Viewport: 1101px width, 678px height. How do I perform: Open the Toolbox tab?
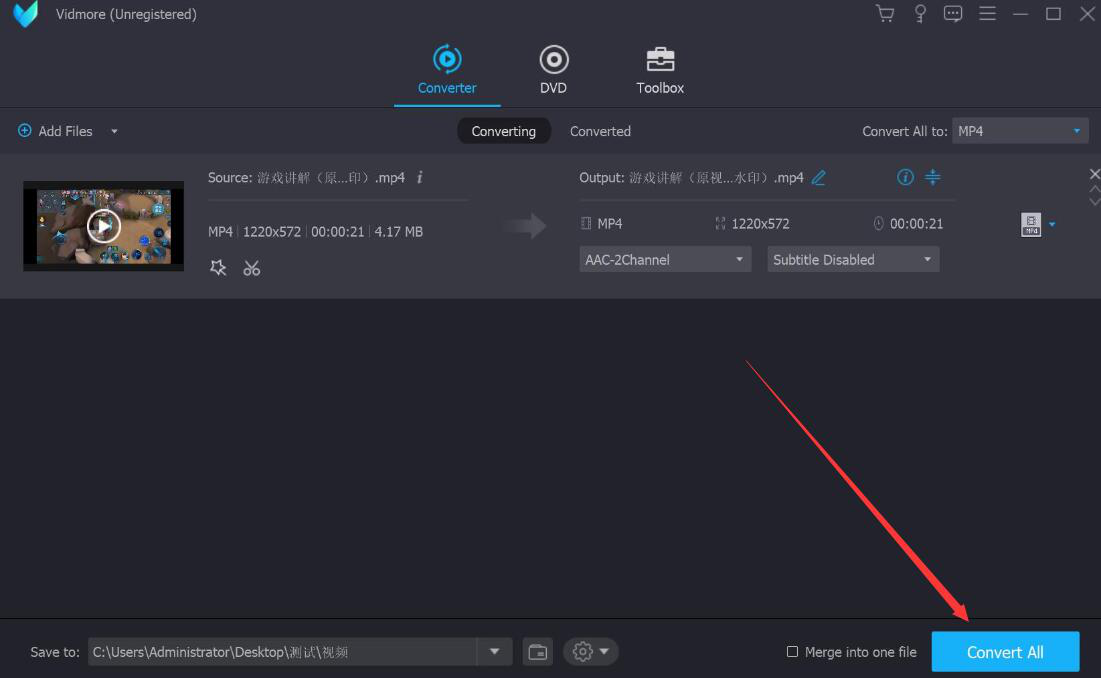[x=660, y=70]
